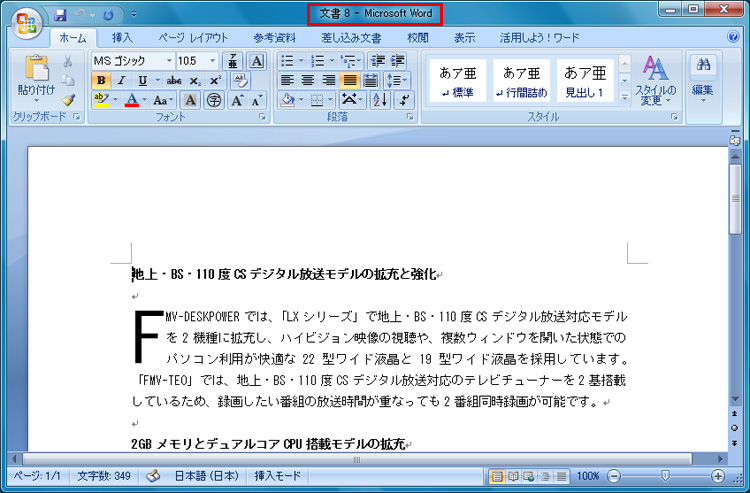Switch to 校閲 (Review) tab
Image resolution: width=750 pixels, height=493 pixels.
pos(418,38)
